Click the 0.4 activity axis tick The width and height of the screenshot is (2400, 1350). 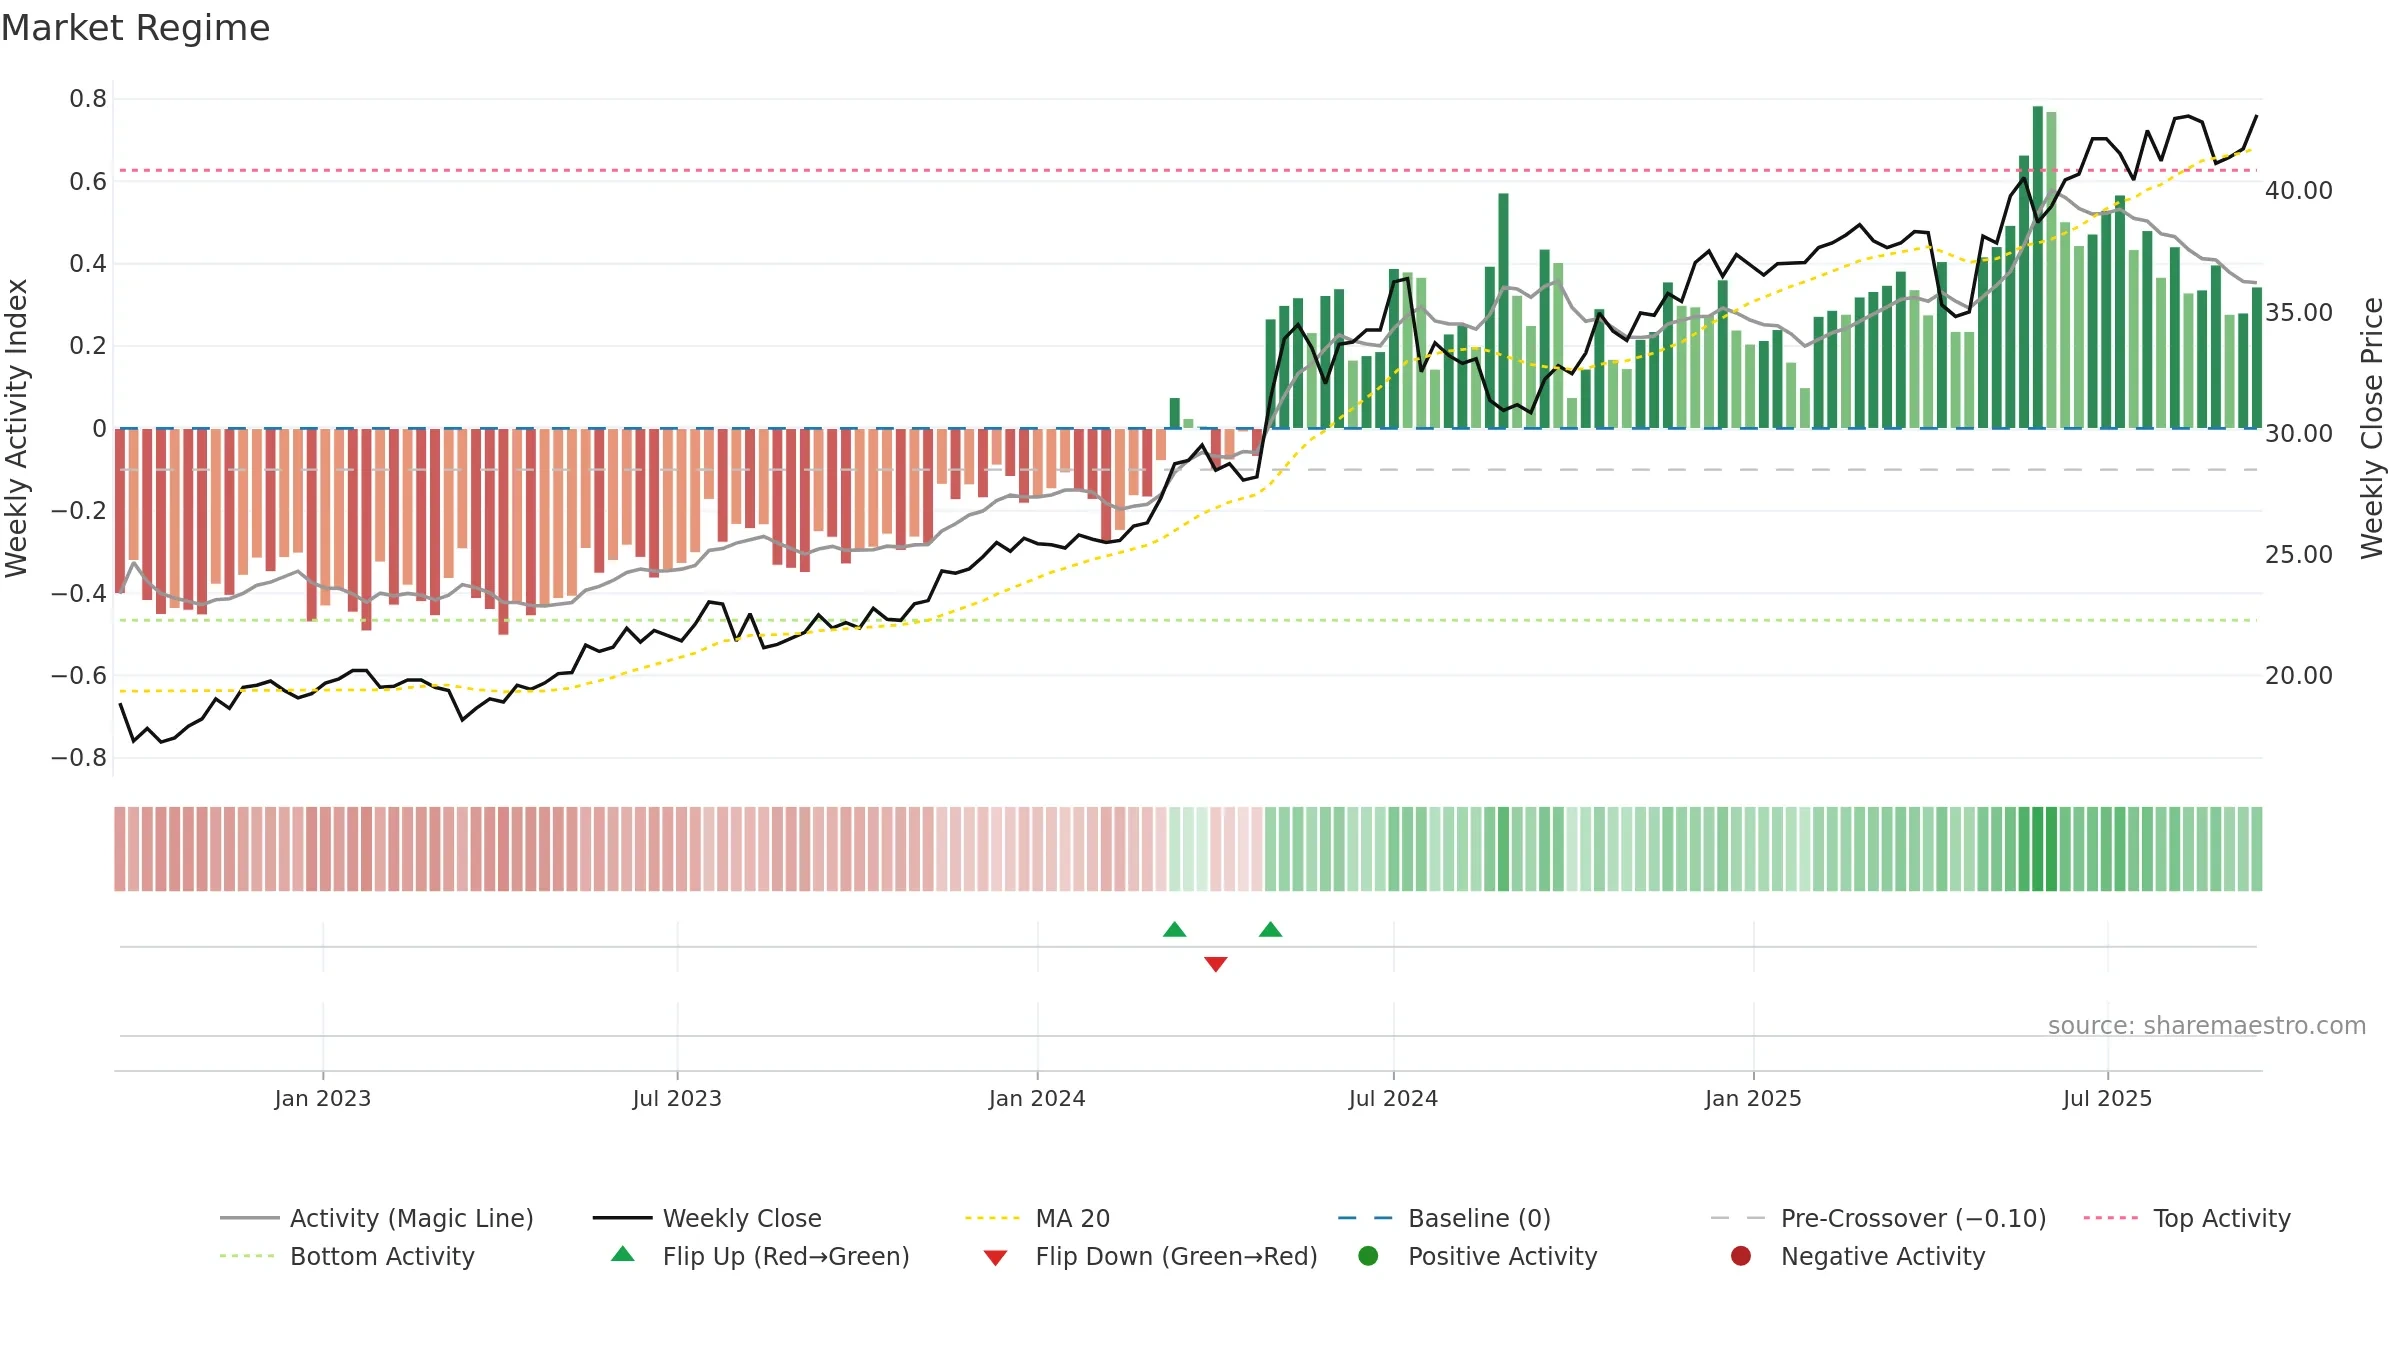point(88,263)
